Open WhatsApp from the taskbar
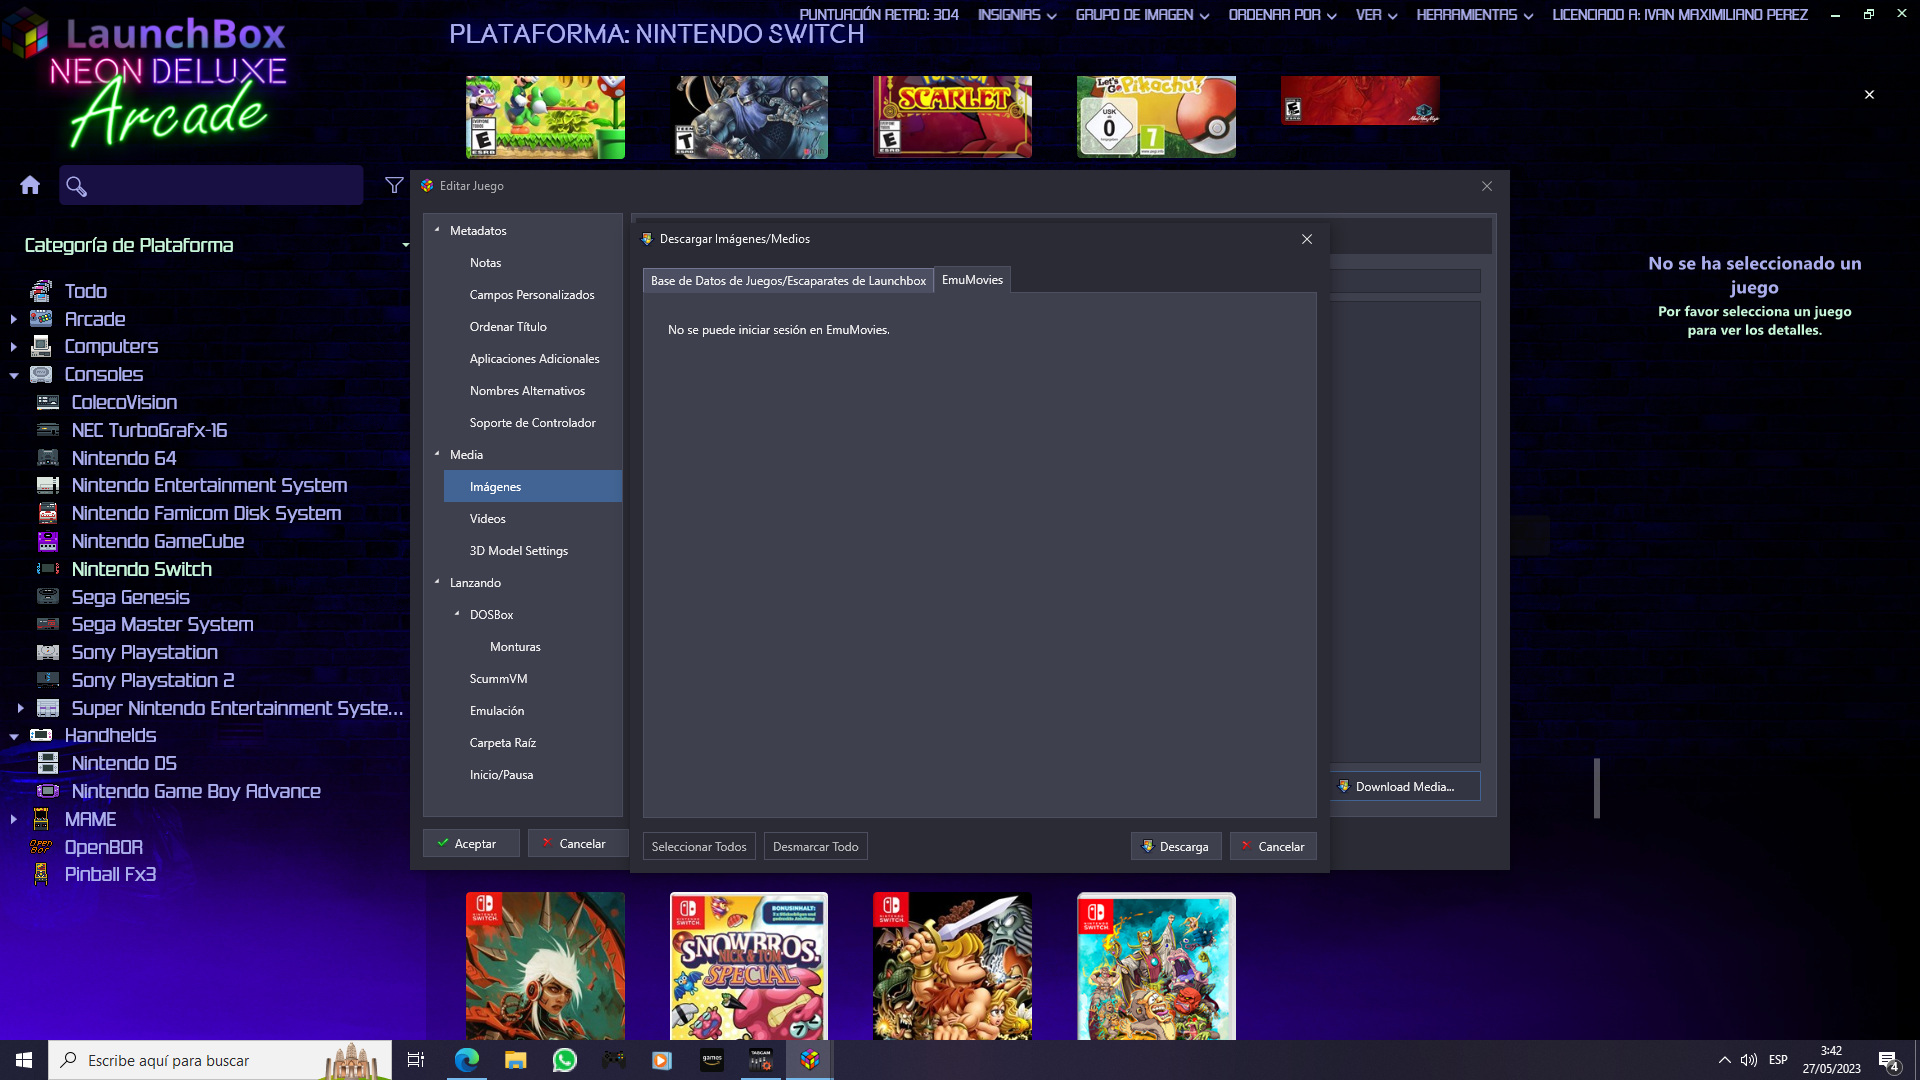 pos(565,1060)
